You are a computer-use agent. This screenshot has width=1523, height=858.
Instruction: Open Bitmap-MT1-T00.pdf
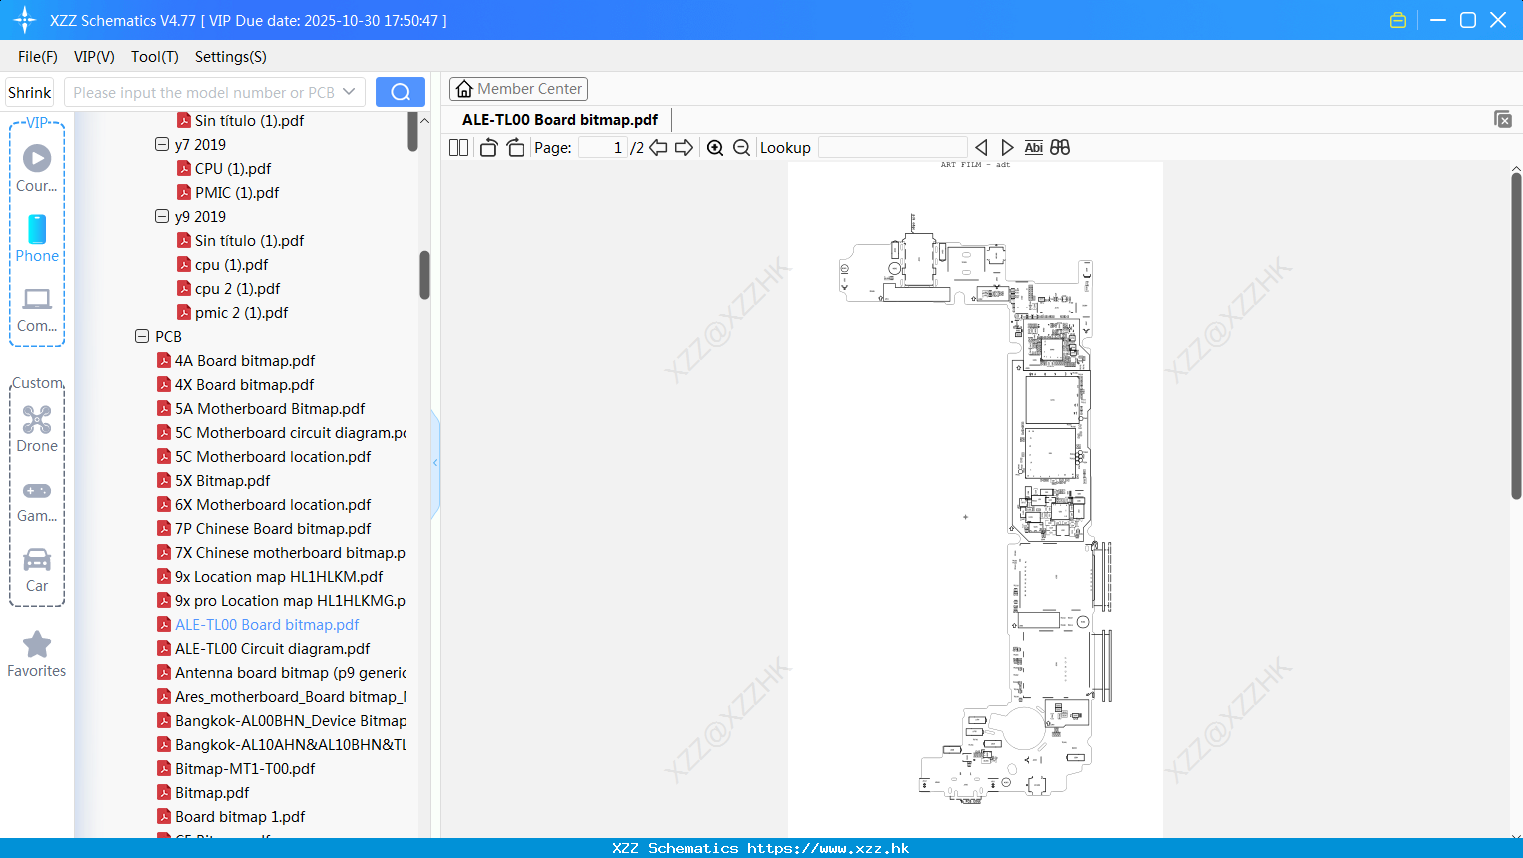pyautogui.click(x=245, y=768)
